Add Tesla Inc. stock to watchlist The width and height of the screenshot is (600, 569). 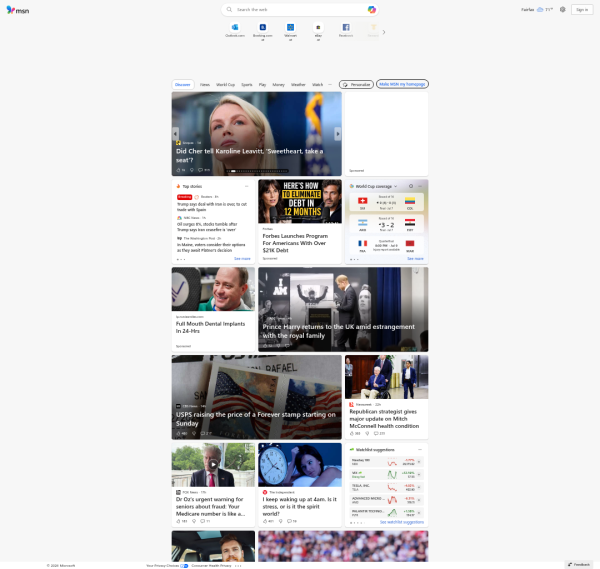[x=419, y=487]
